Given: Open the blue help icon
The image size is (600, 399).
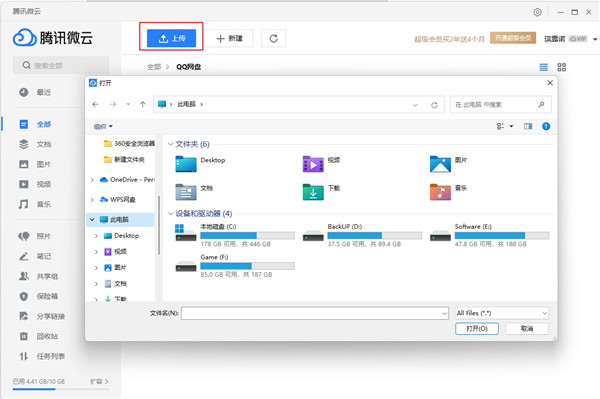Looking at the screenshot, I should 546,126.
